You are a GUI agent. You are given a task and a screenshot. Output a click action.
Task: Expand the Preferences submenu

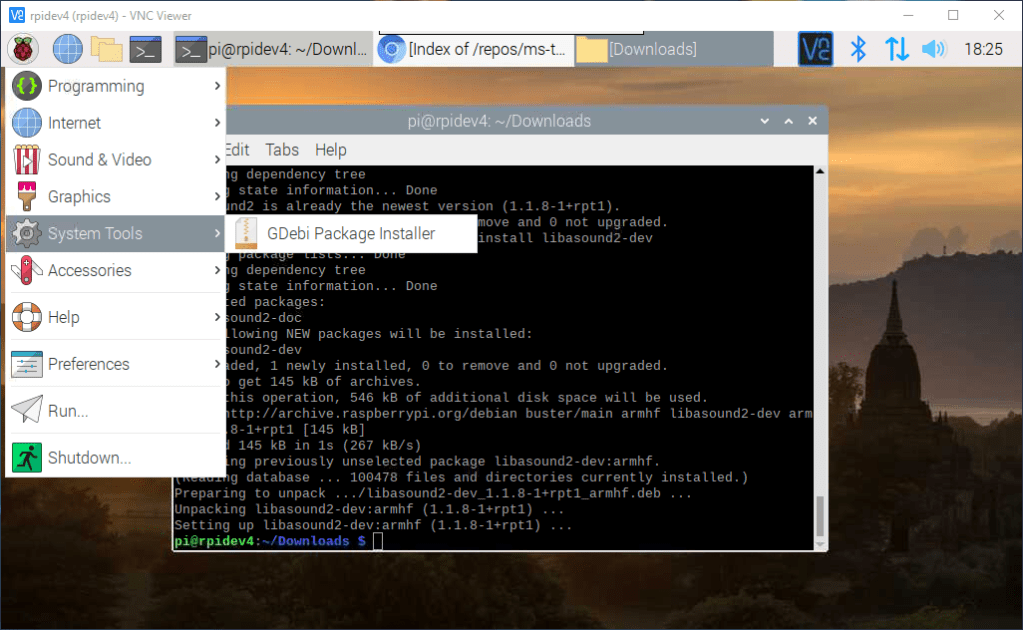pos(89,363)
